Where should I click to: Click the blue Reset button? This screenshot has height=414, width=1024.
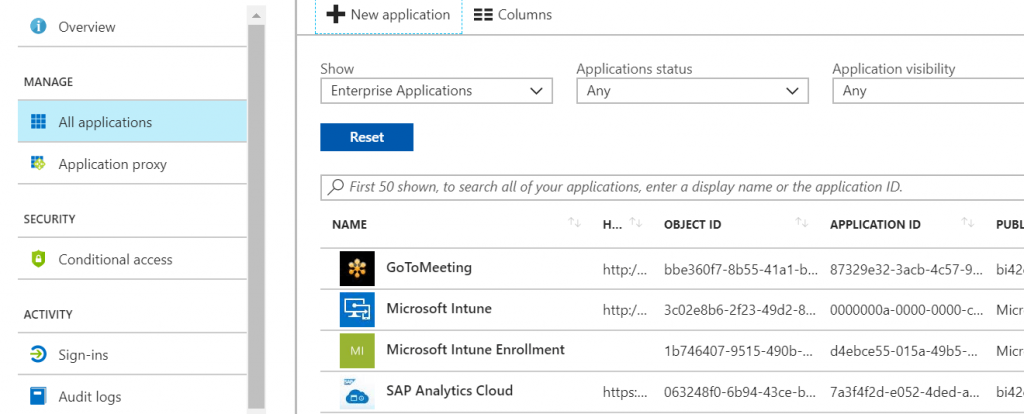(x=366, y=137)
